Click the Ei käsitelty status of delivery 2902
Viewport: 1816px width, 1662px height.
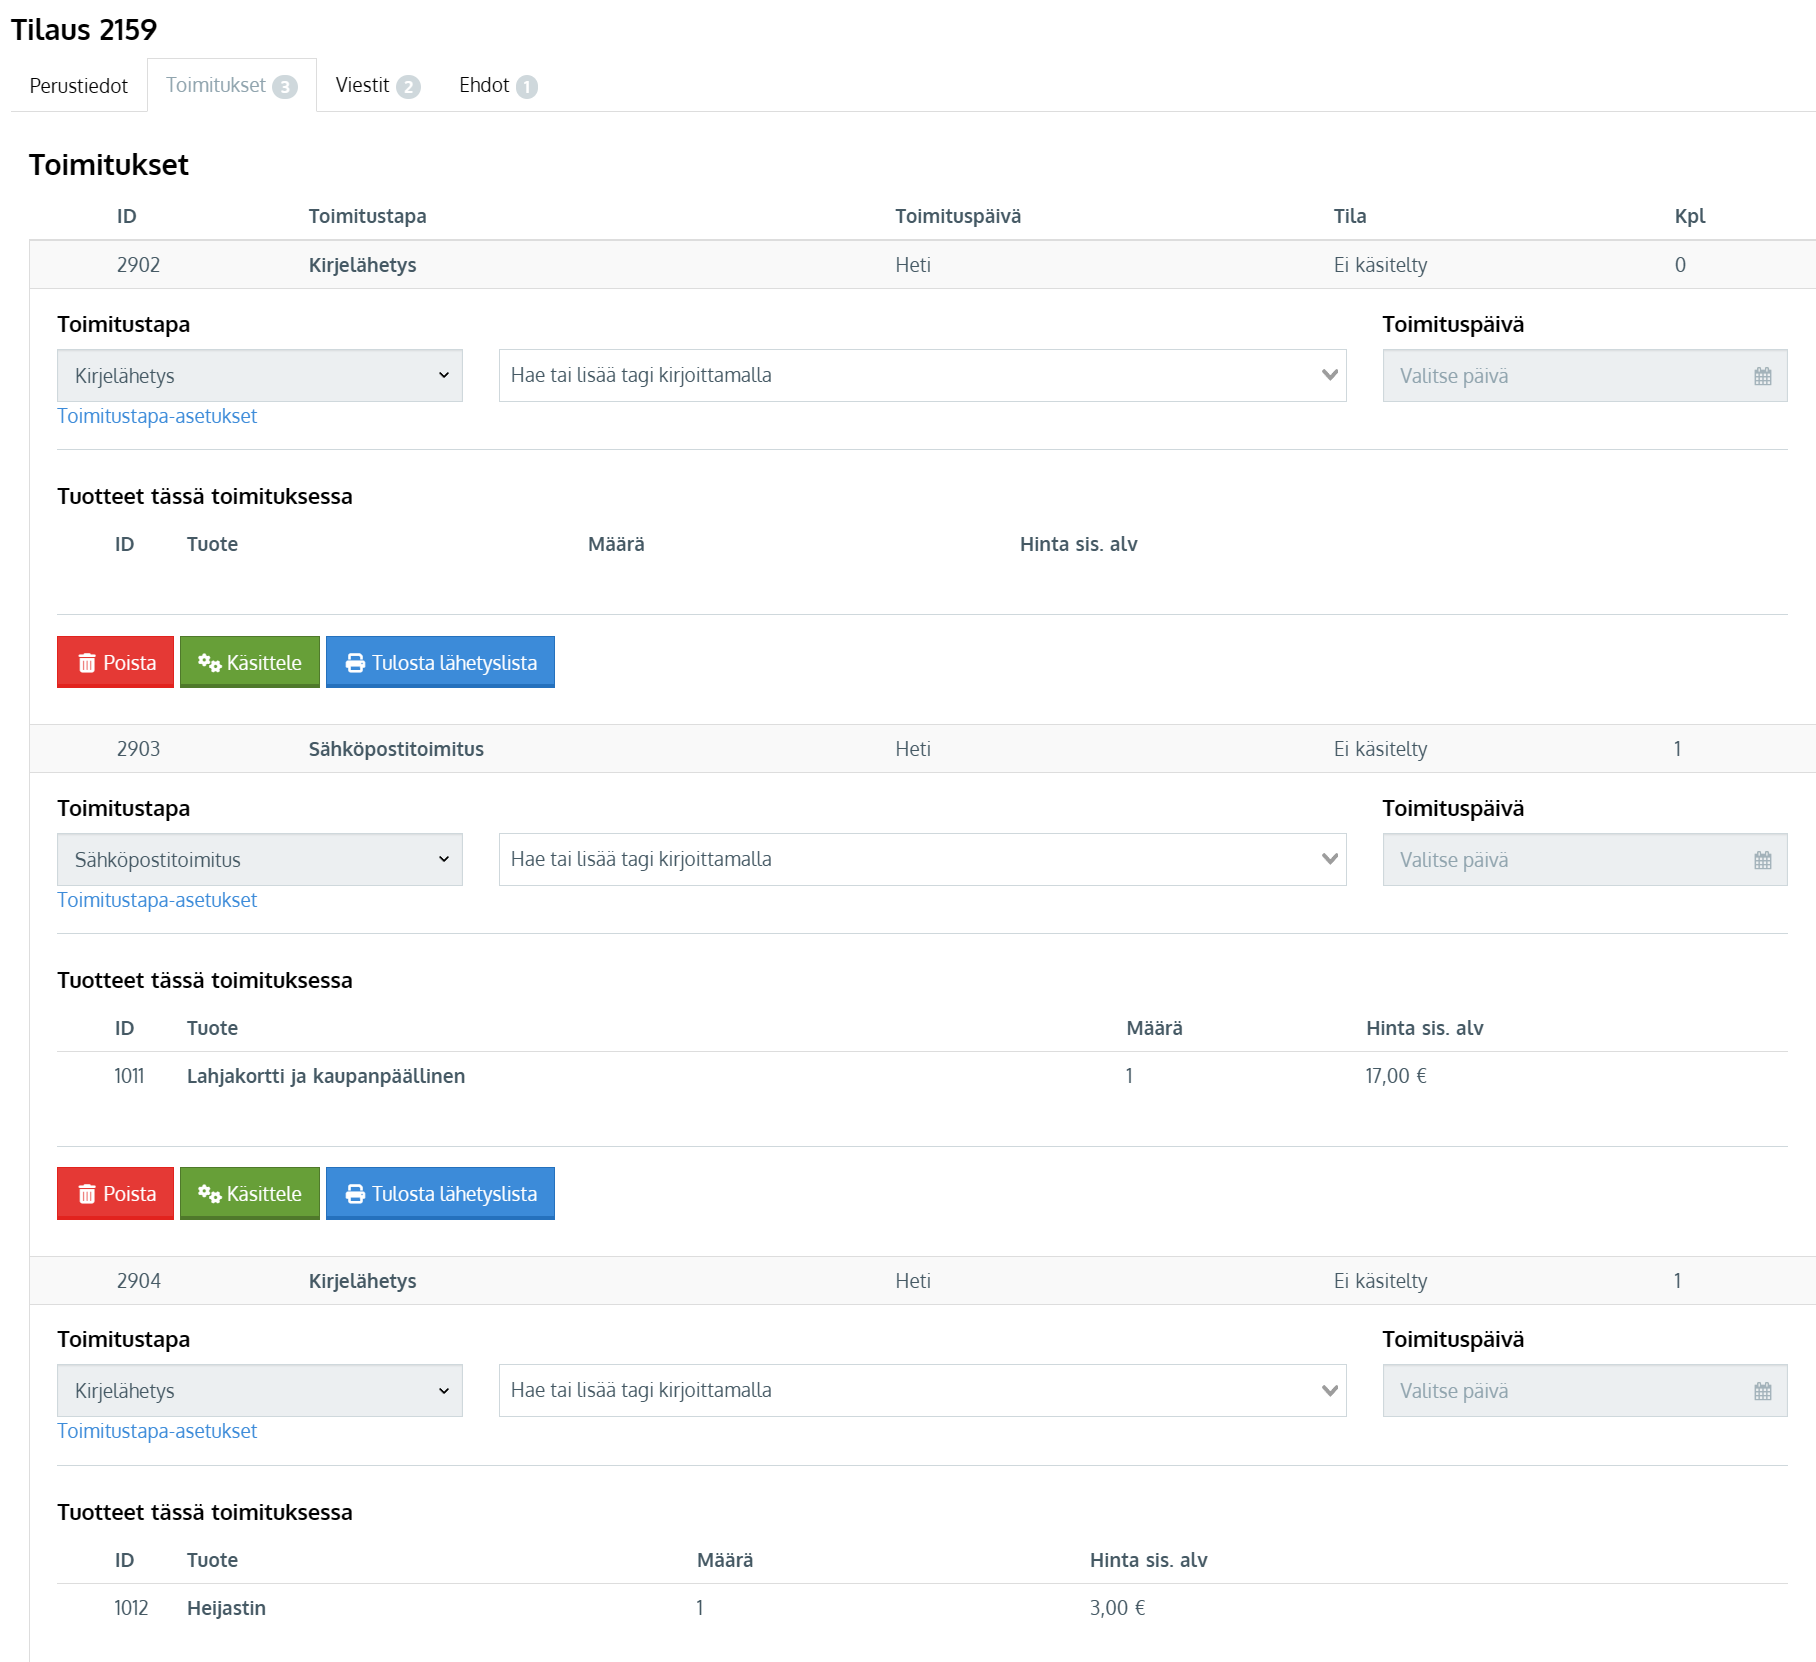coord(1380,265)
